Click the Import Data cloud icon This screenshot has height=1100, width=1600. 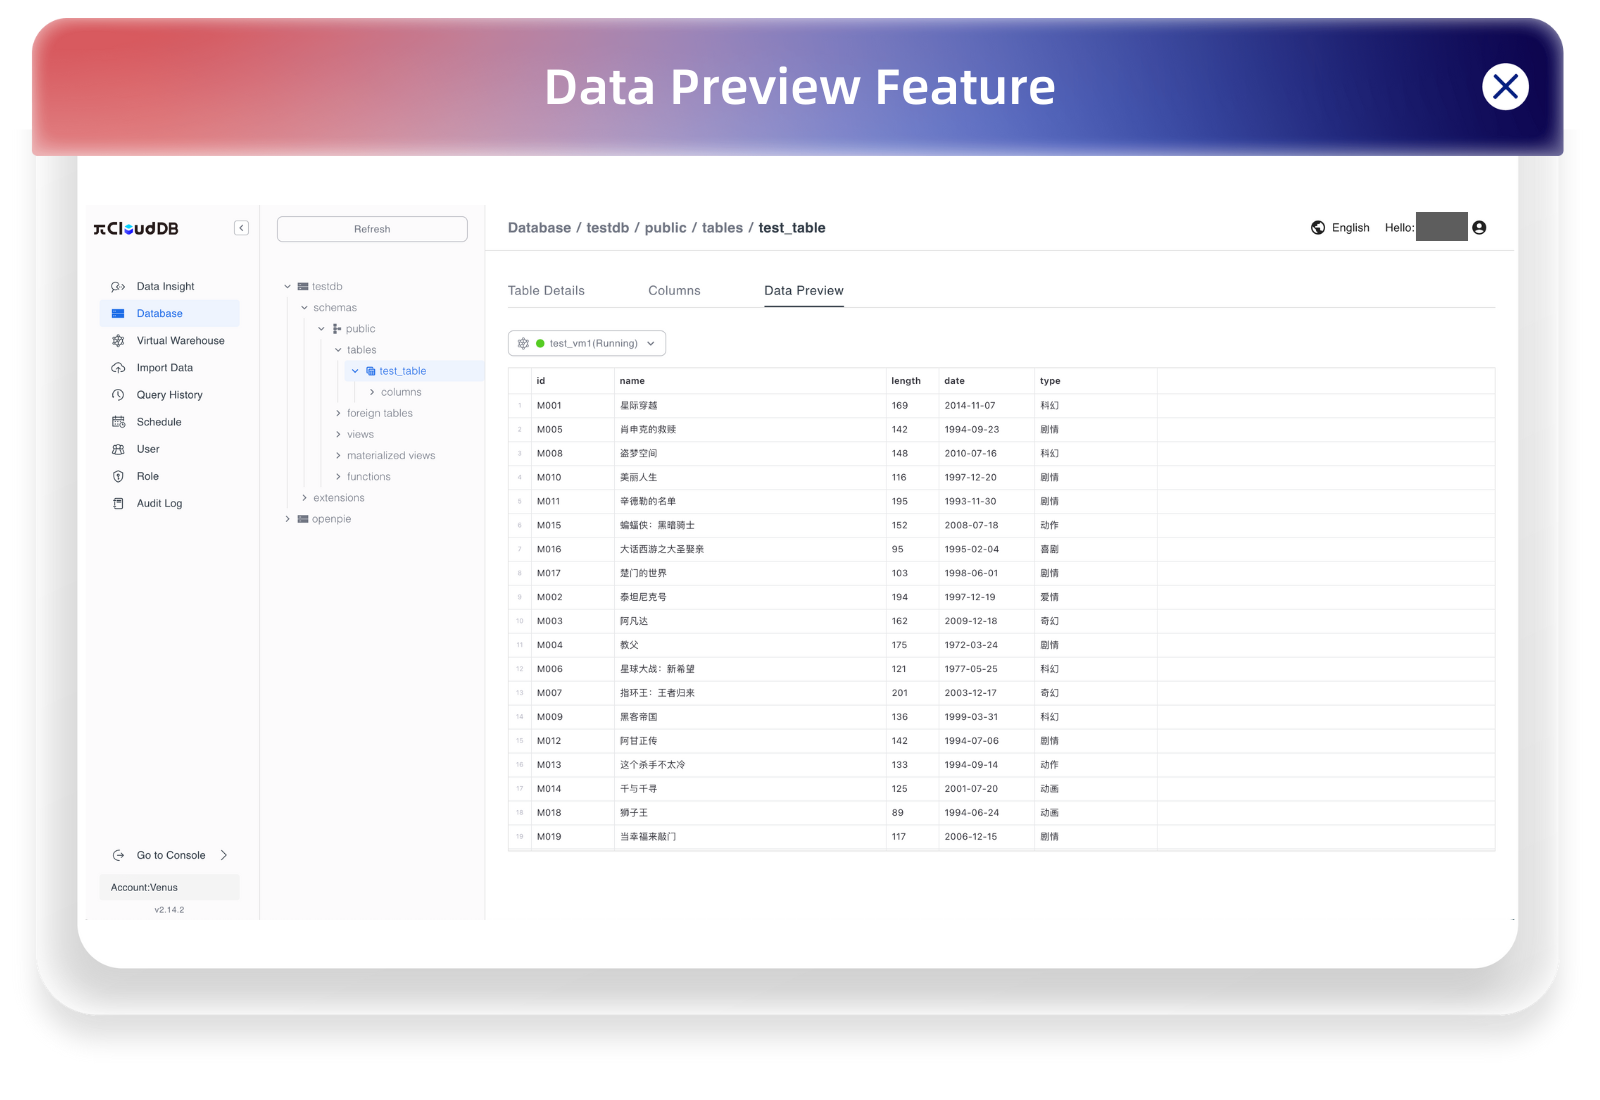tap(118, 368)
